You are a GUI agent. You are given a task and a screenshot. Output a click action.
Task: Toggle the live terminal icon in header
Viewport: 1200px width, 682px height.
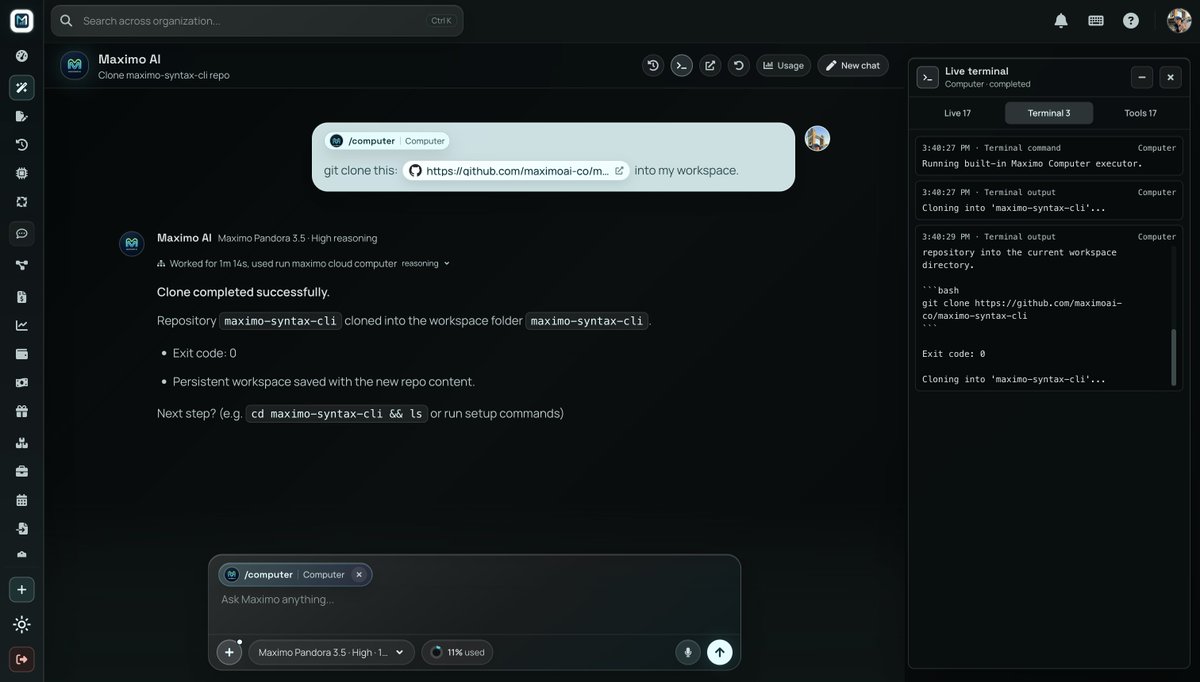[681, 65]
